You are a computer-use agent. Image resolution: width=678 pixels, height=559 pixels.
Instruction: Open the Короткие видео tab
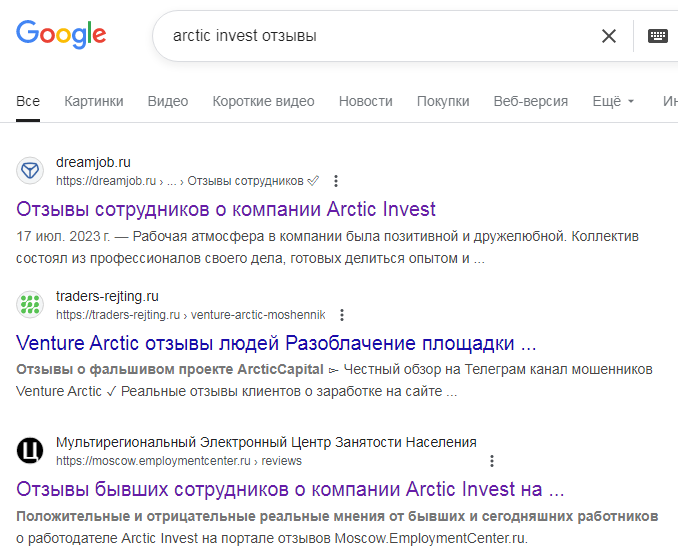(263, 101)
